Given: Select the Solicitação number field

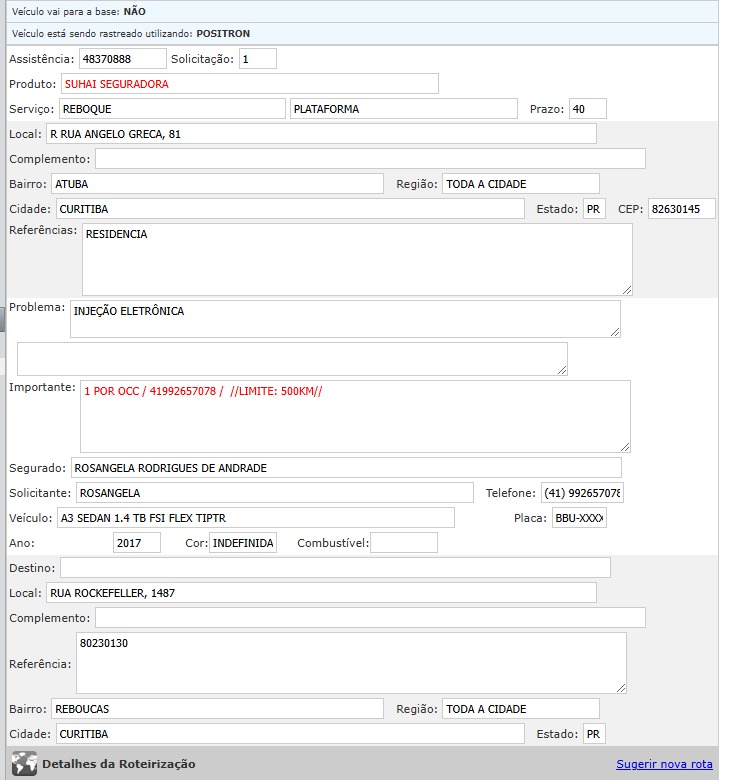Looking at the screenshot, I should (x=258, y=59).
